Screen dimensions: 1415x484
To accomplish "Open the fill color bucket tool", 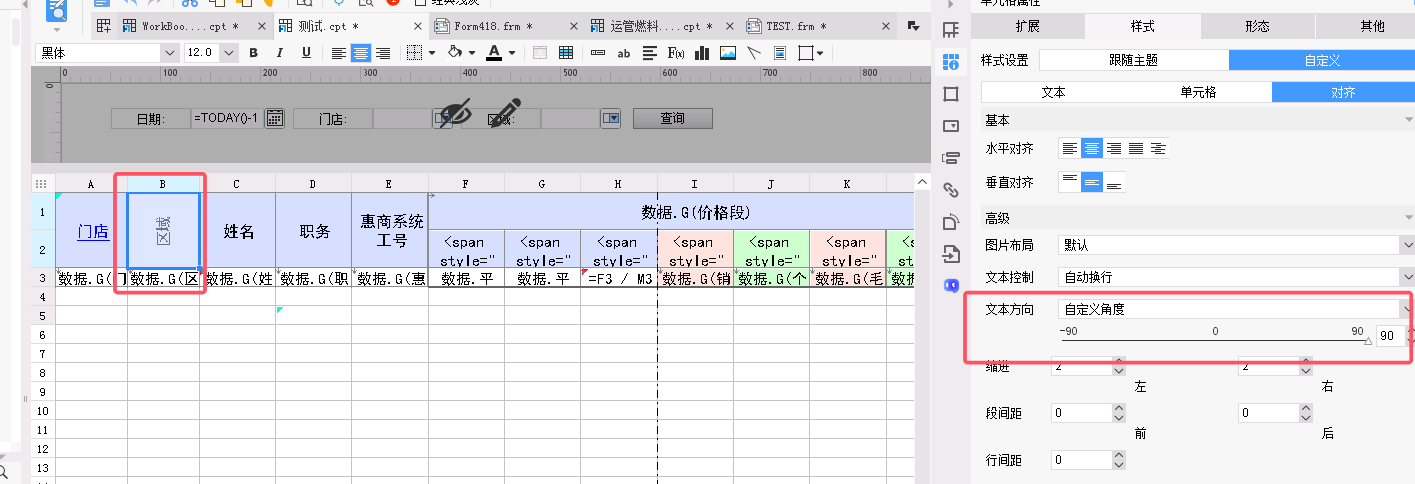I will (455, 53).
